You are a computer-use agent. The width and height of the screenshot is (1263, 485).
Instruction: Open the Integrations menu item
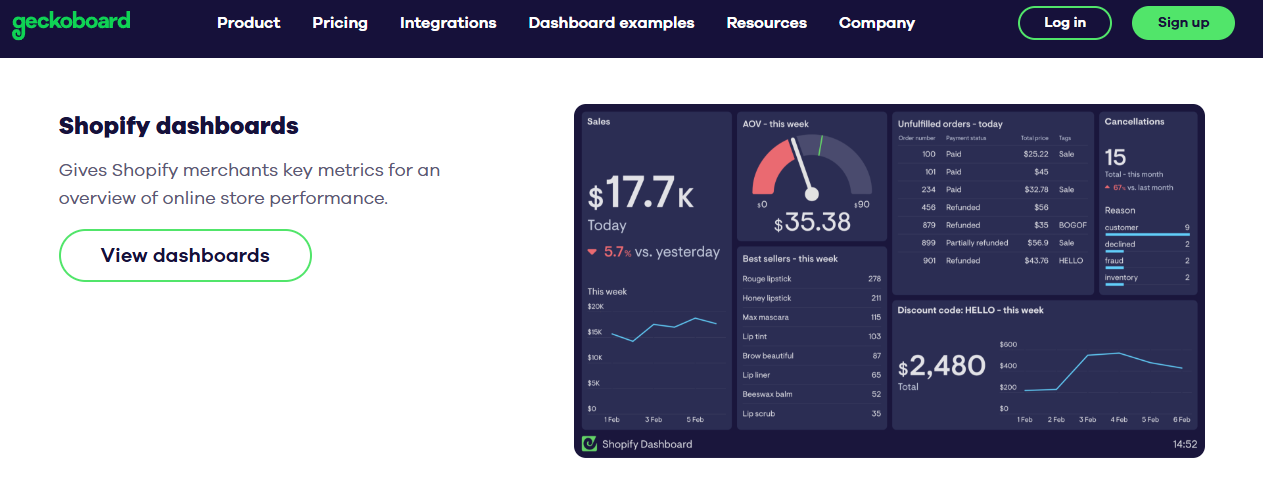click(448, 22)
